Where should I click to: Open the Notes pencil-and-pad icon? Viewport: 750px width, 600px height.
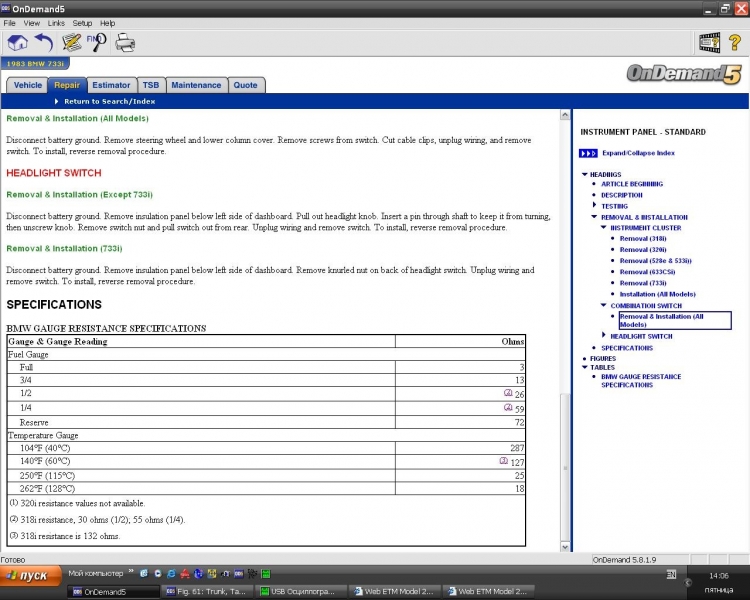click(x=71, y=42)
